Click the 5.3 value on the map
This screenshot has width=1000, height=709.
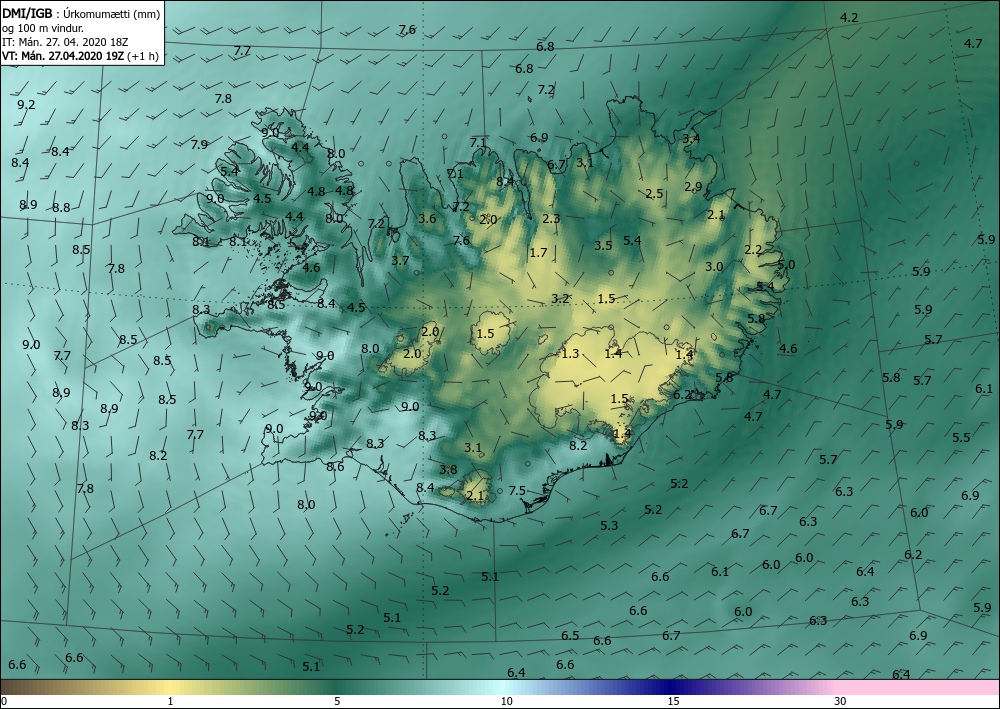609,525
